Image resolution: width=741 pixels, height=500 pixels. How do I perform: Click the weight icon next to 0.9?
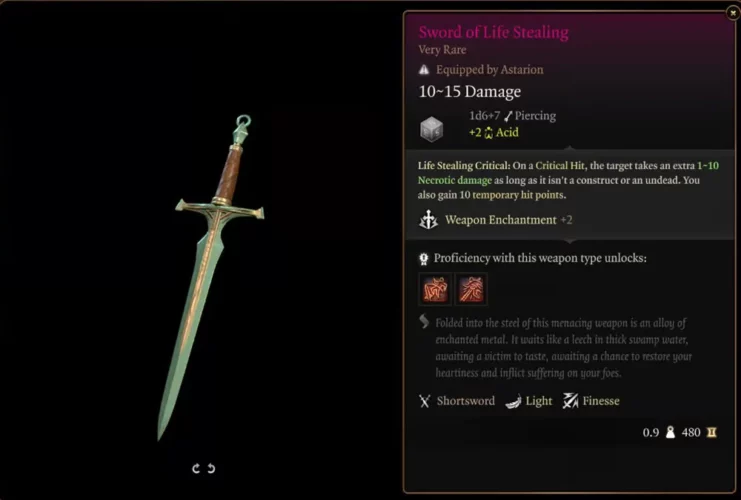click(670, 432)
